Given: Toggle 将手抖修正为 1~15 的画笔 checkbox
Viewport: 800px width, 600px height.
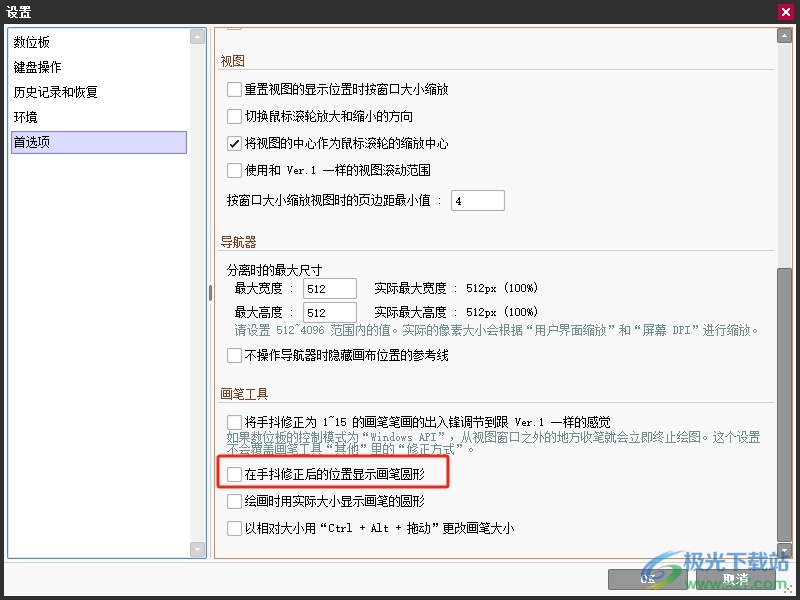Looking at the screenshot, I should click(234, 422).
